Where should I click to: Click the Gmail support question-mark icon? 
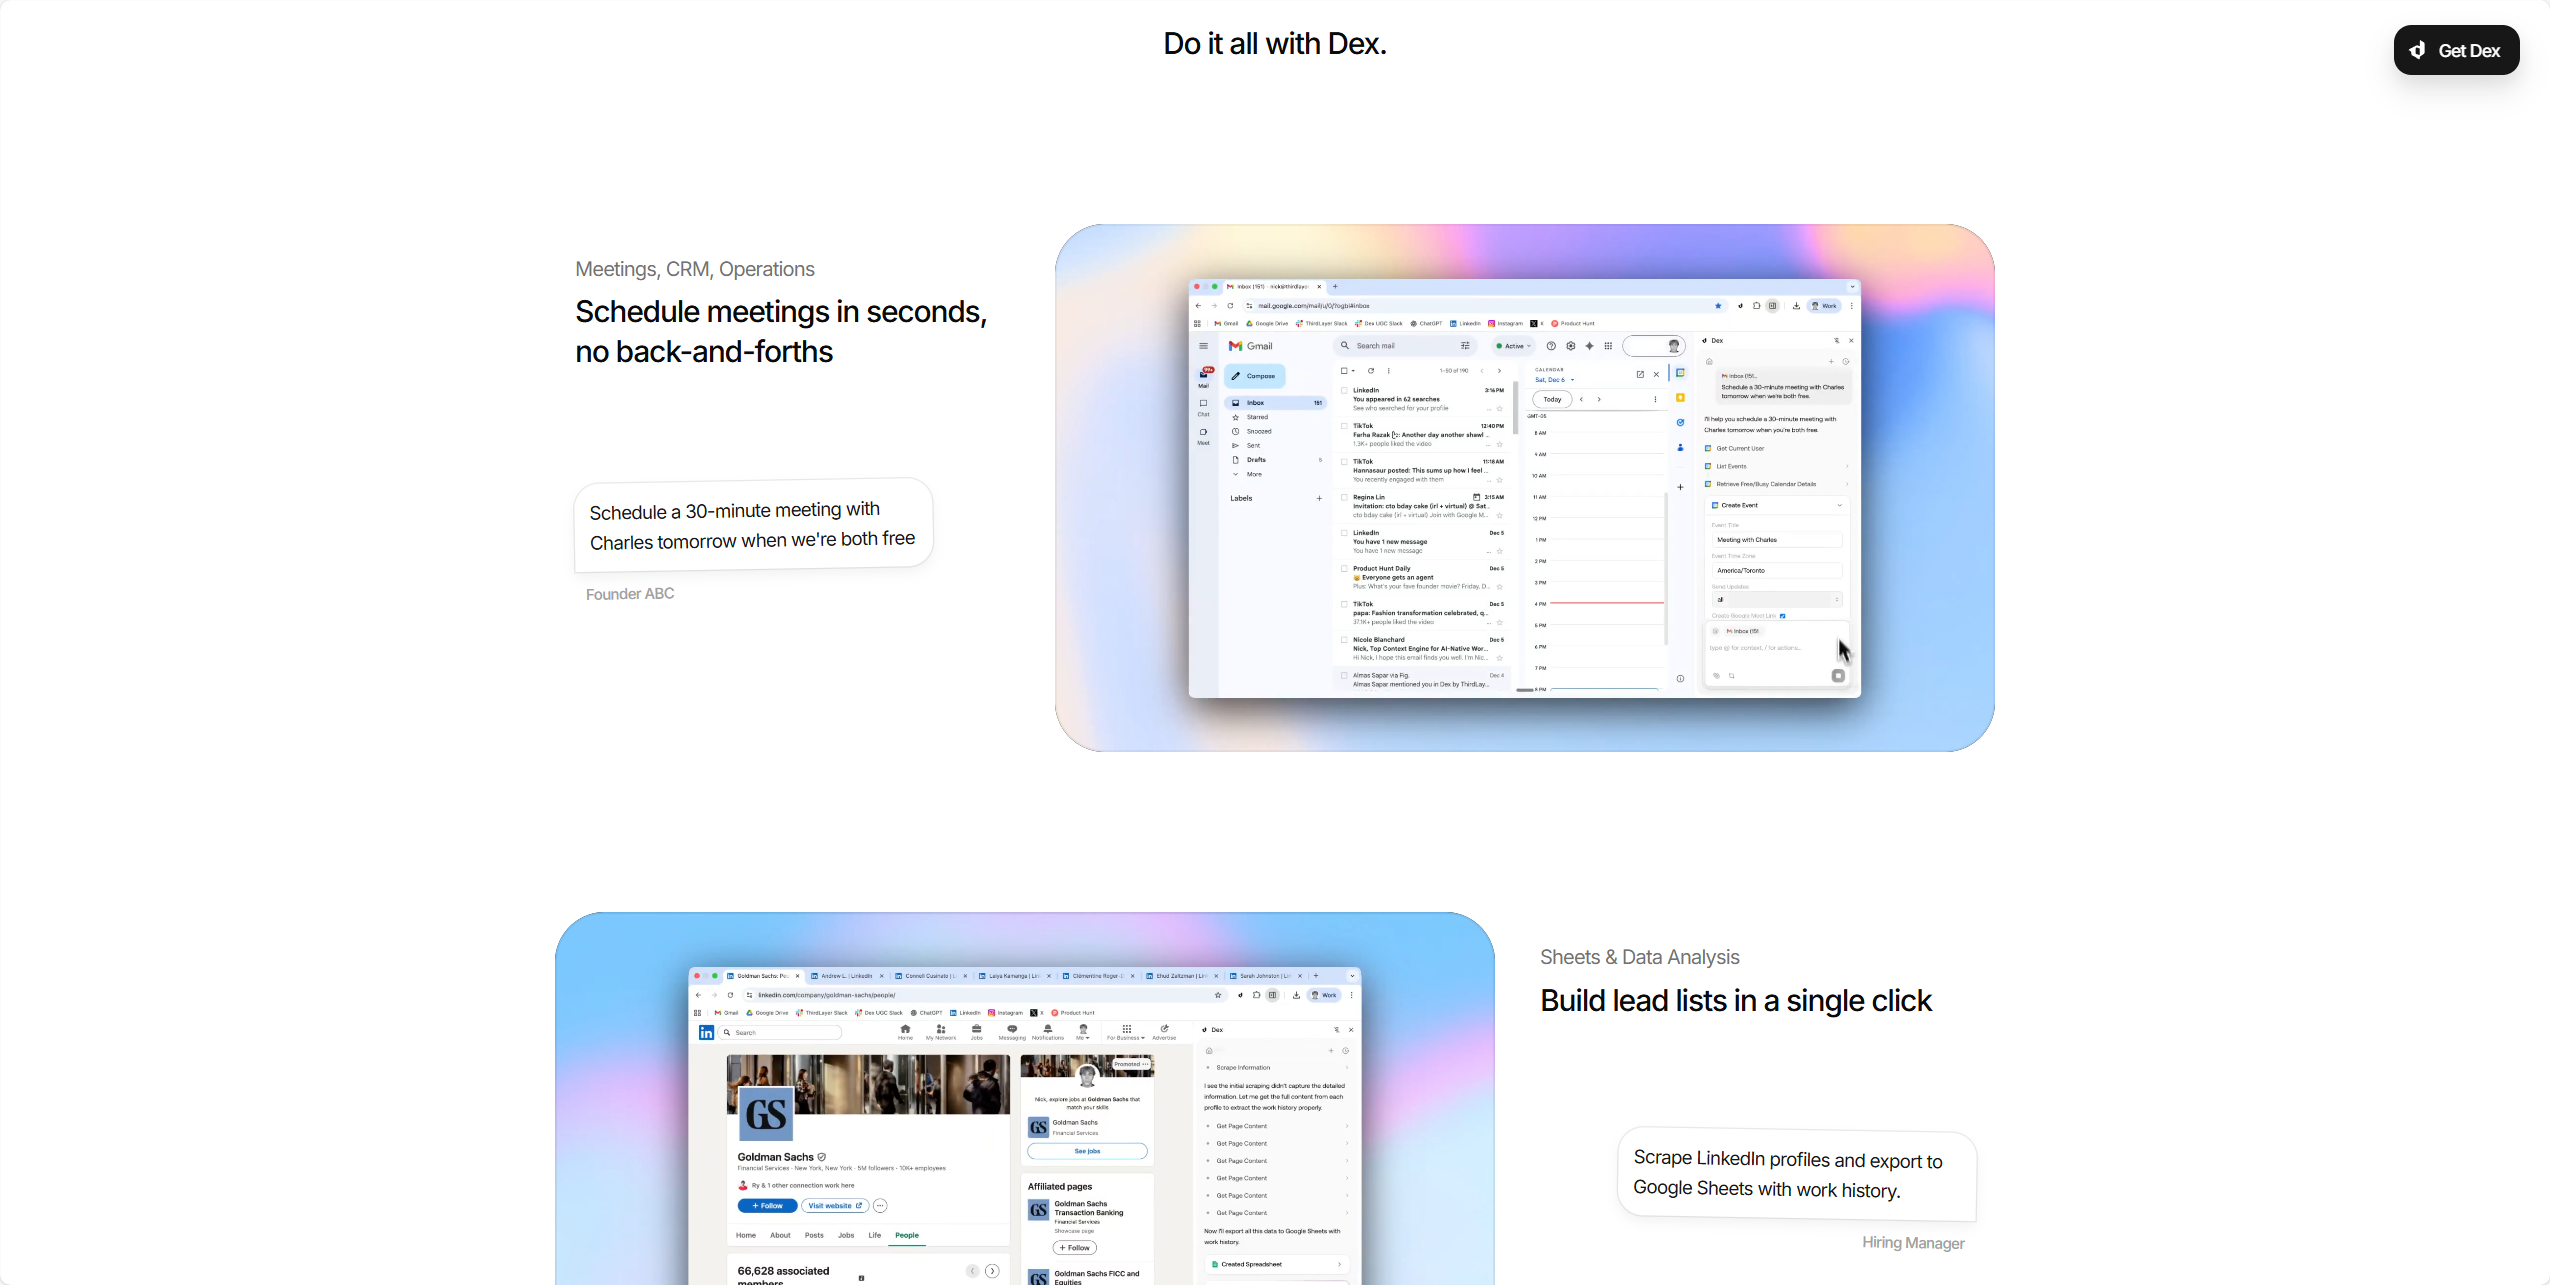1551,346
